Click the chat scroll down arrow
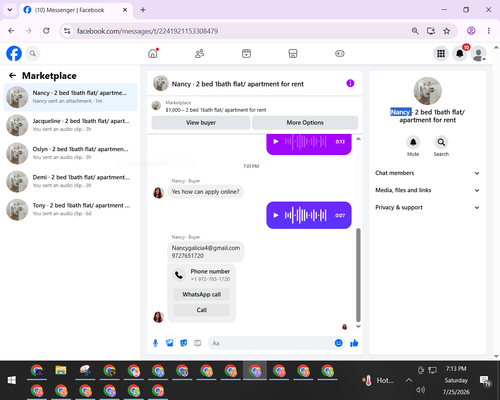 click(x=358, y=327)
